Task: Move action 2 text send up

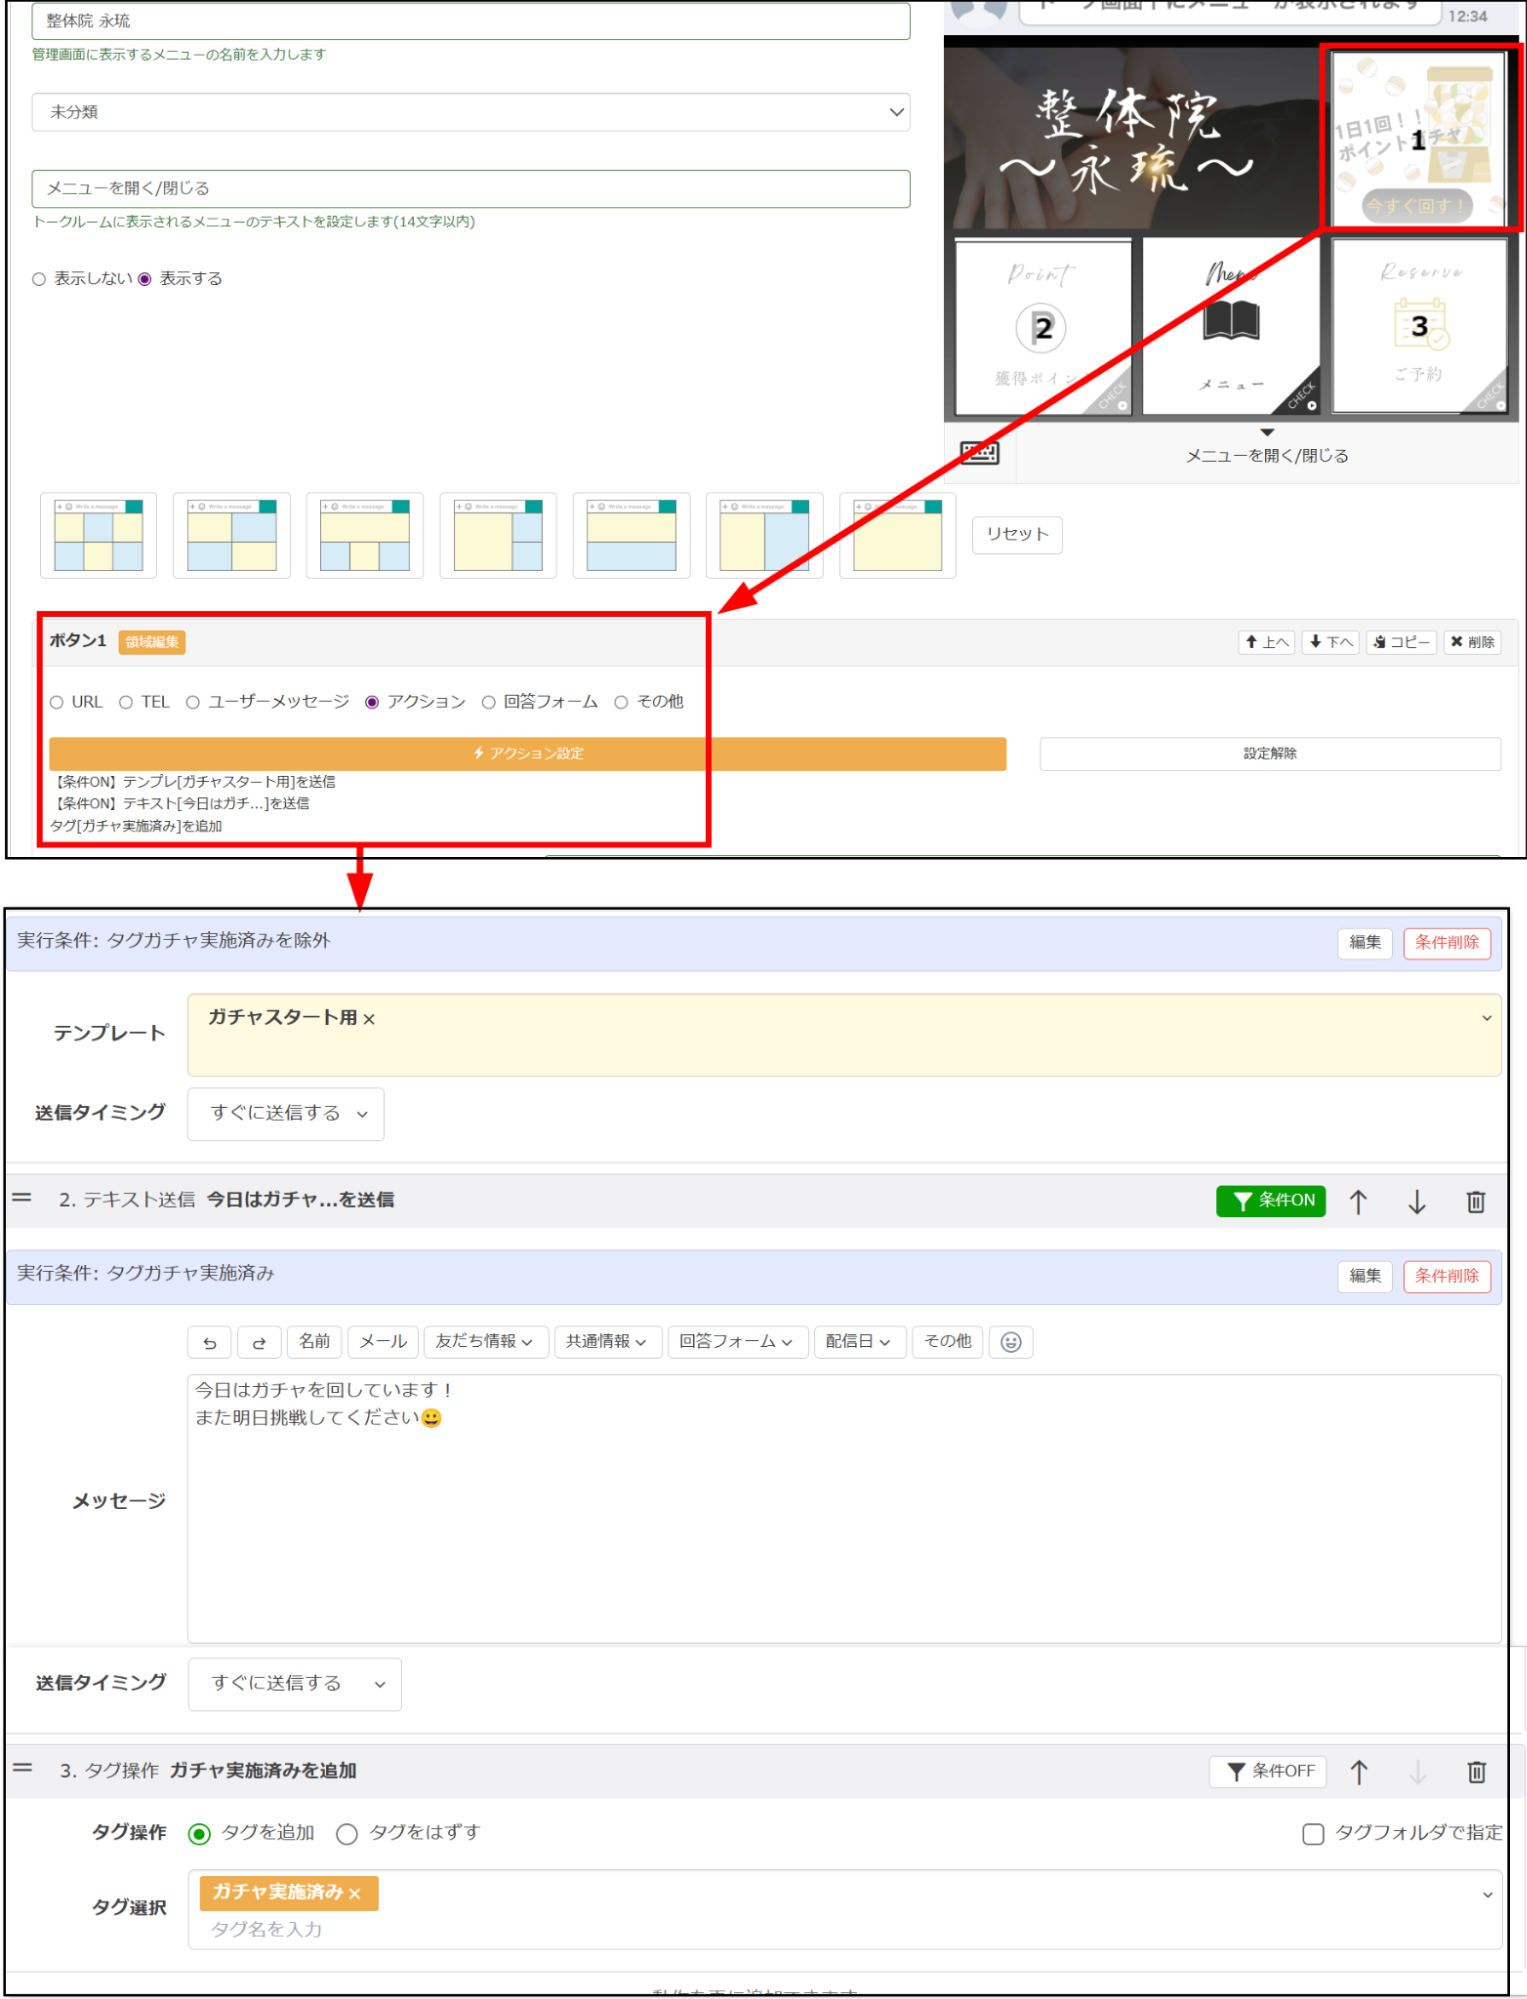Action: tap(1358, 1201)
